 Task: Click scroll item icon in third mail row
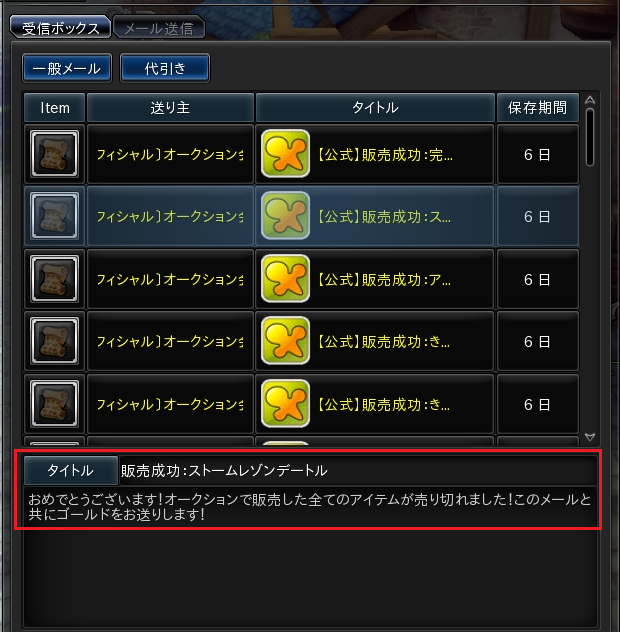coord(54,279)
